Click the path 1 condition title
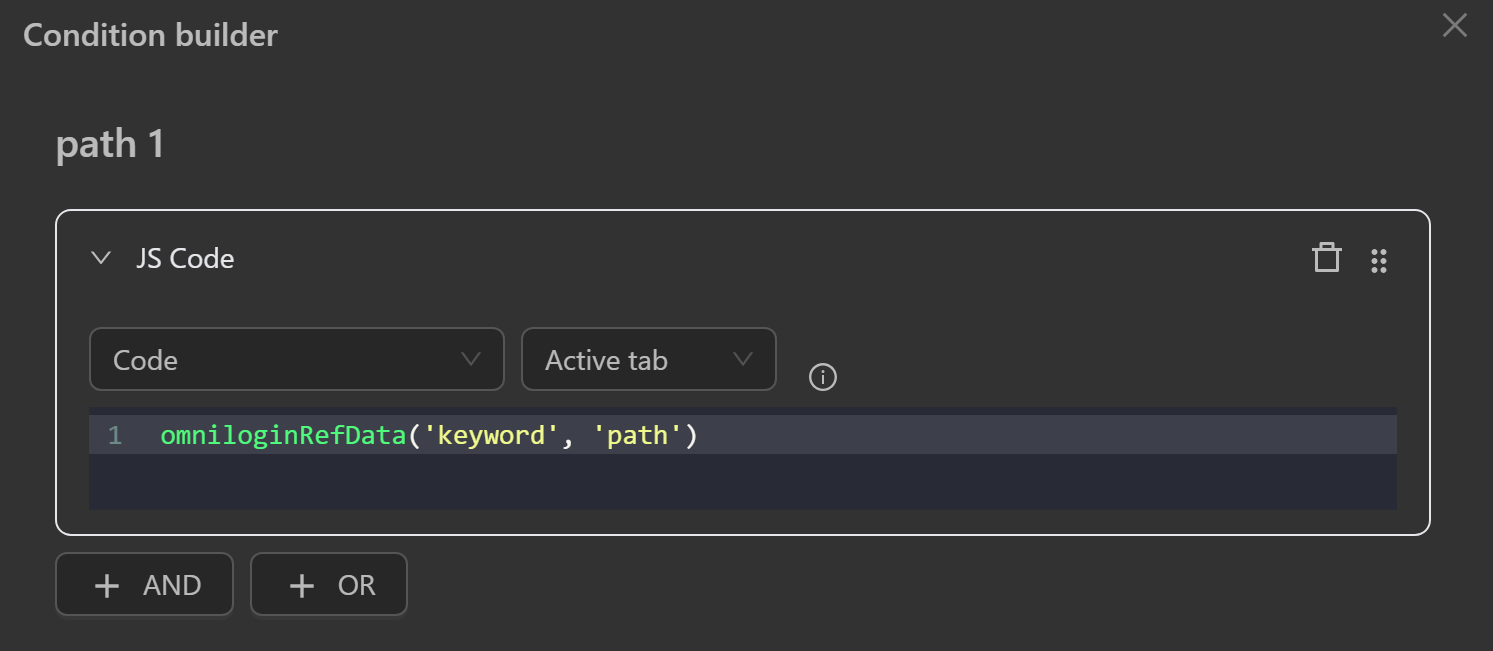The height and width of the screenshot is (651, 1493). pyautogui.click(x=110, y=144)
